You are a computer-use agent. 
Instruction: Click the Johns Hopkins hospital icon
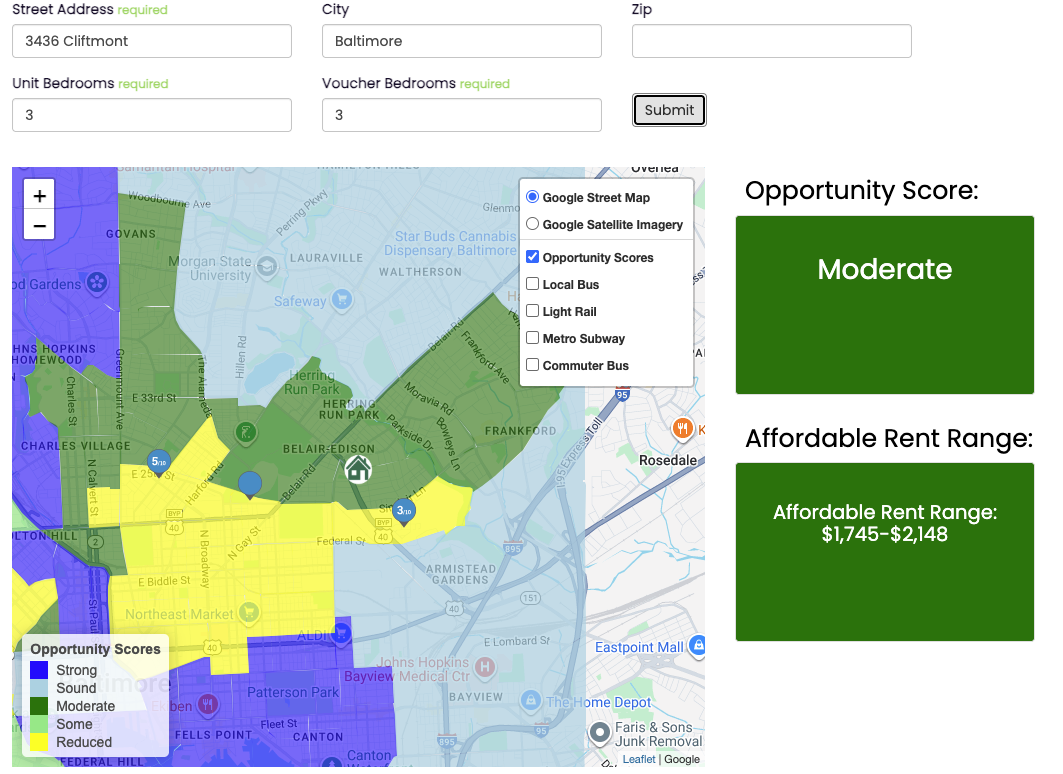(x=486, y=665)
